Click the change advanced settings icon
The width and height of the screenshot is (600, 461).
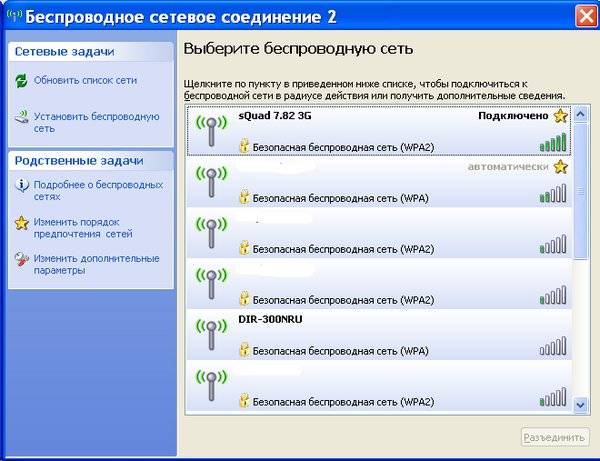tap(22, 260)
